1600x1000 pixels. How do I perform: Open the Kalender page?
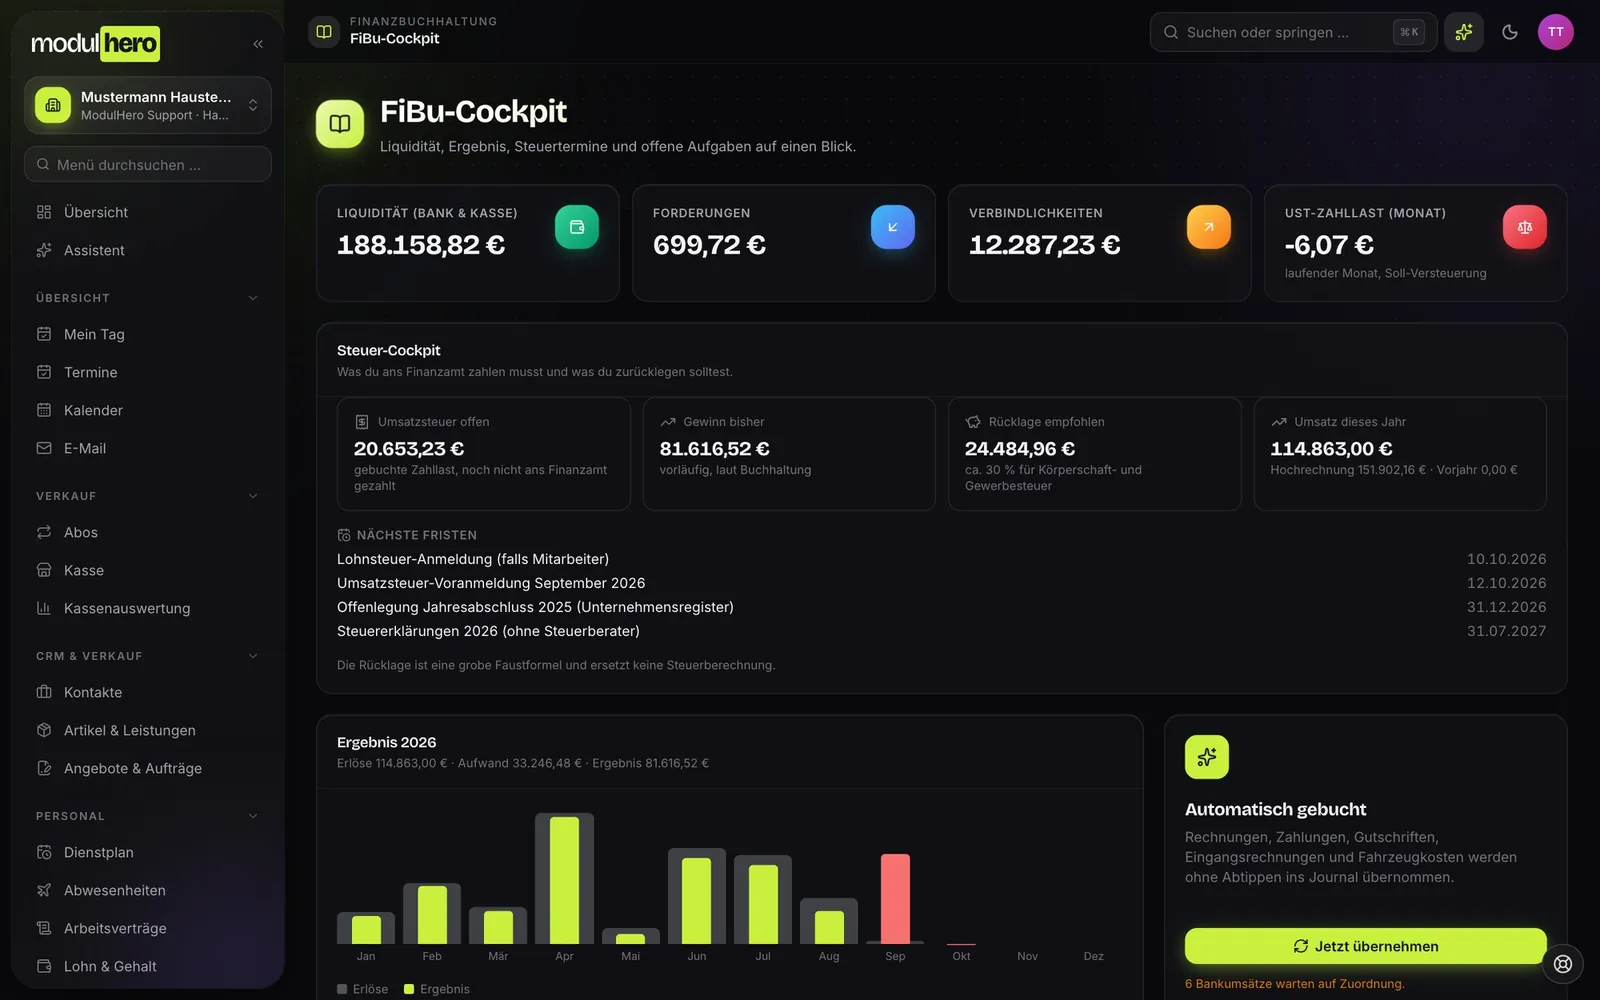148,410
